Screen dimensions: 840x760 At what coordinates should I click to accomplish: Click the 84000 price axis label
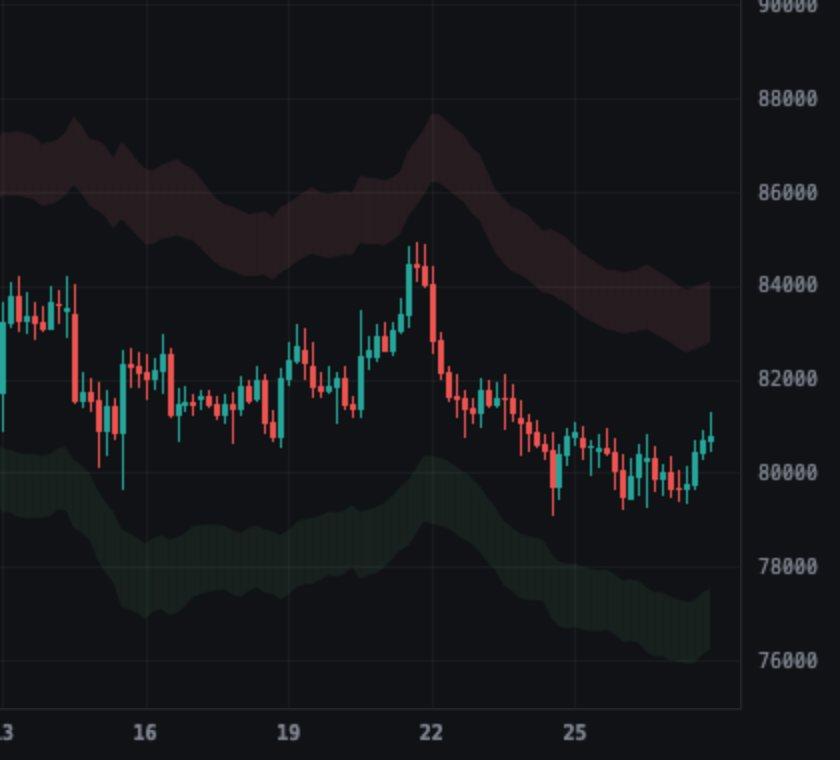point(788,285)
